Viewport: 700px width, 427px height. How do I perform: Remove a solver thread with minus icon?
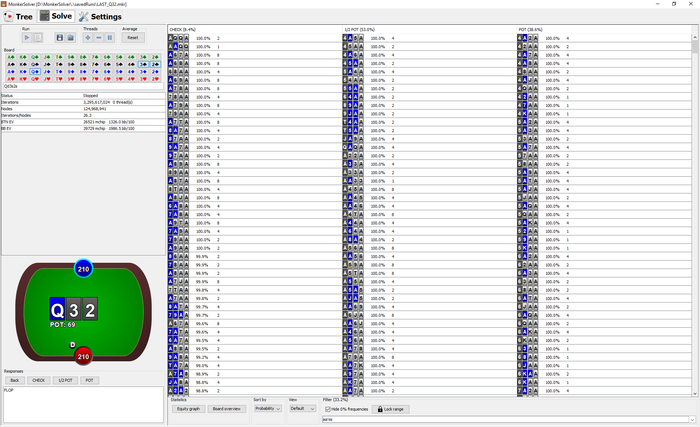click(x=99, y=38)
